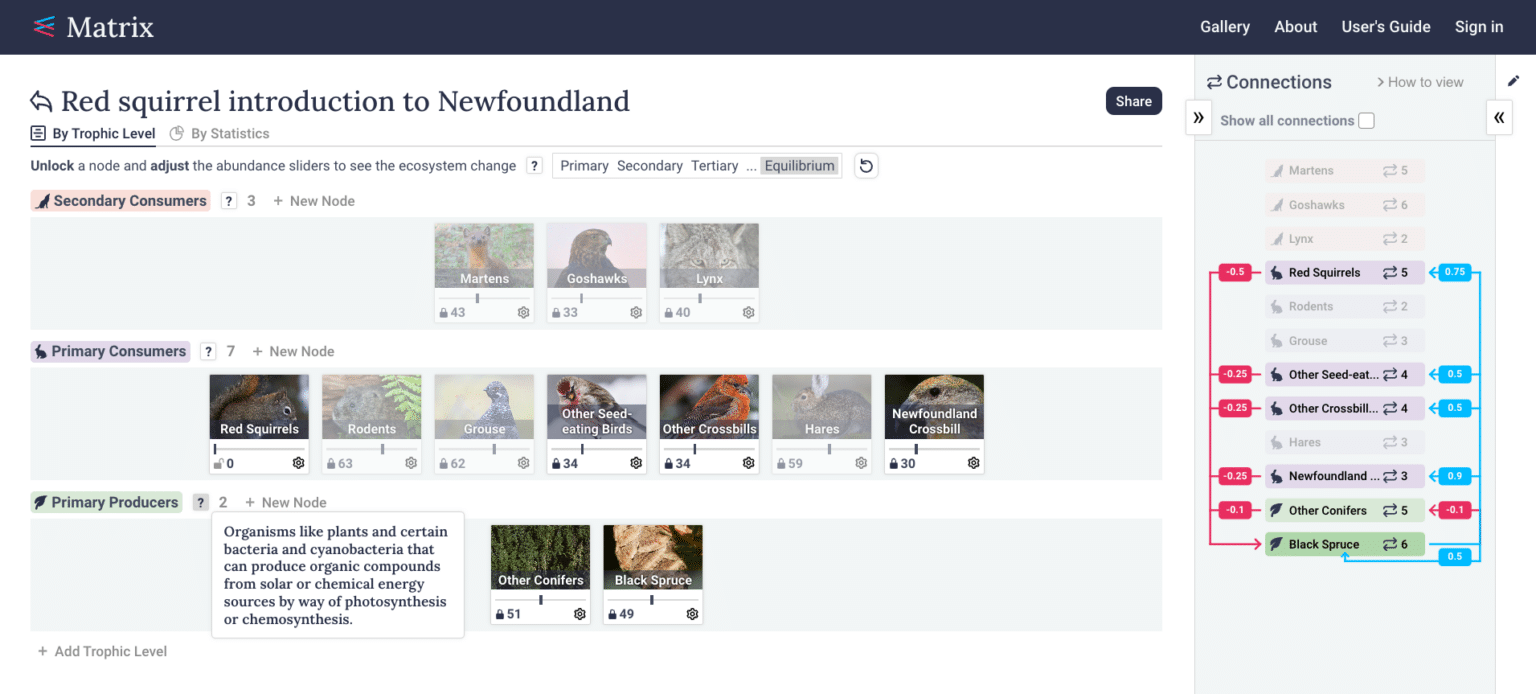This screenshot has height=694, width=1536.
Task: Click Add Trophic Level
Action: 102,652
